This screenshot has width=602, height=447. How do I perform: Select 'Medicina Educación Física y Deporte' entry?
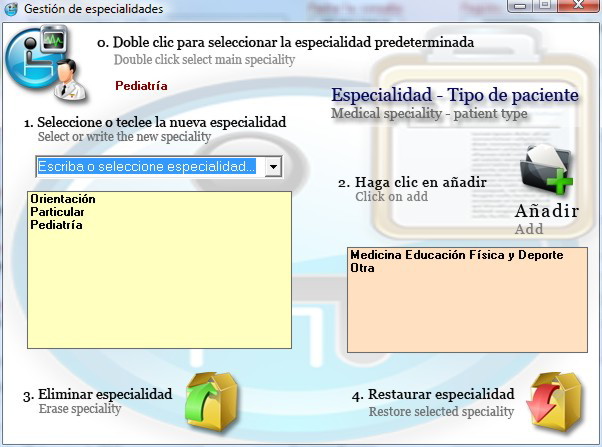click(456, 255)
